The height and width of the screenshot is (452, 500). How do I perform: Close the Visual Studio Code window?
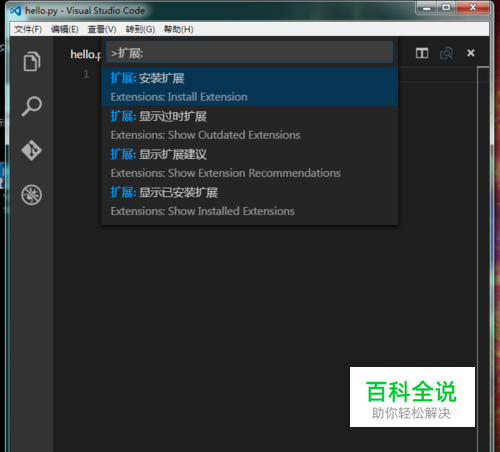pyautogui.click(x=473, y=7)
